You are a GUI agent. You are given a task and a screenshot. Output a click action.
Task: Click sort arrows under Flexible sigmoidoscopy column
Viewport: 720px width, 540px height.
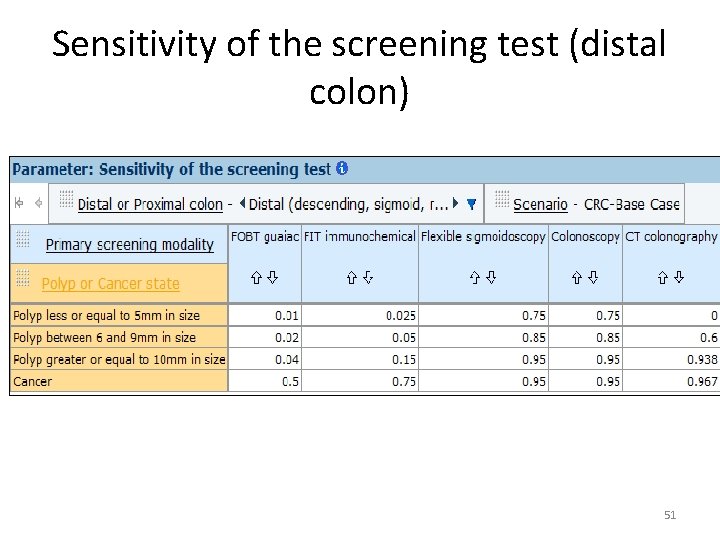click(484, 277)
